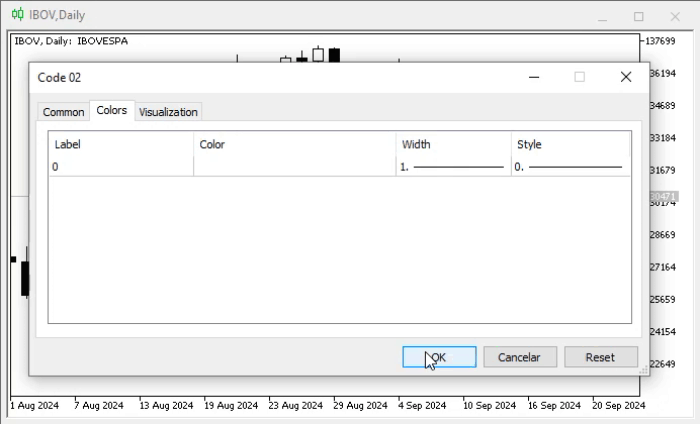Viewport: 700px width, 424px height.
Task: Click the black candlestick at chart left
Action: 25,278
